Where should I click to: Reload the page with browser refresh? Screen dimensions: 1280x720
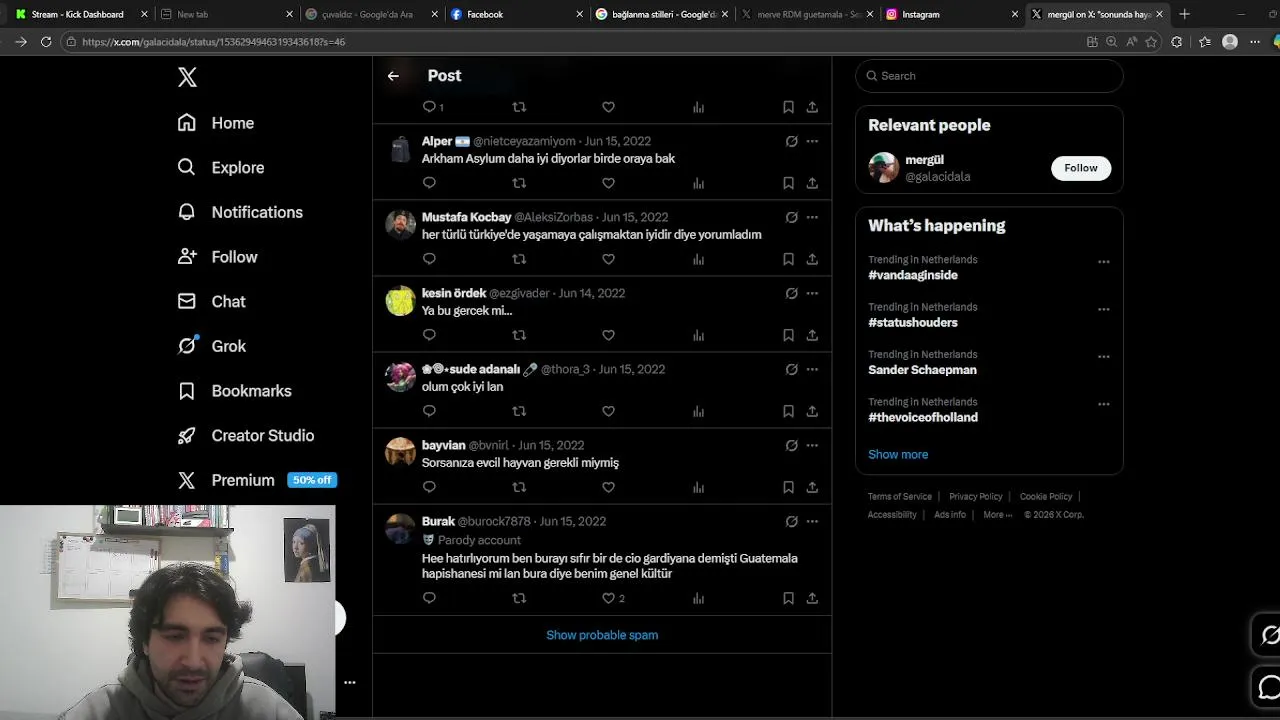pos(46,42)
